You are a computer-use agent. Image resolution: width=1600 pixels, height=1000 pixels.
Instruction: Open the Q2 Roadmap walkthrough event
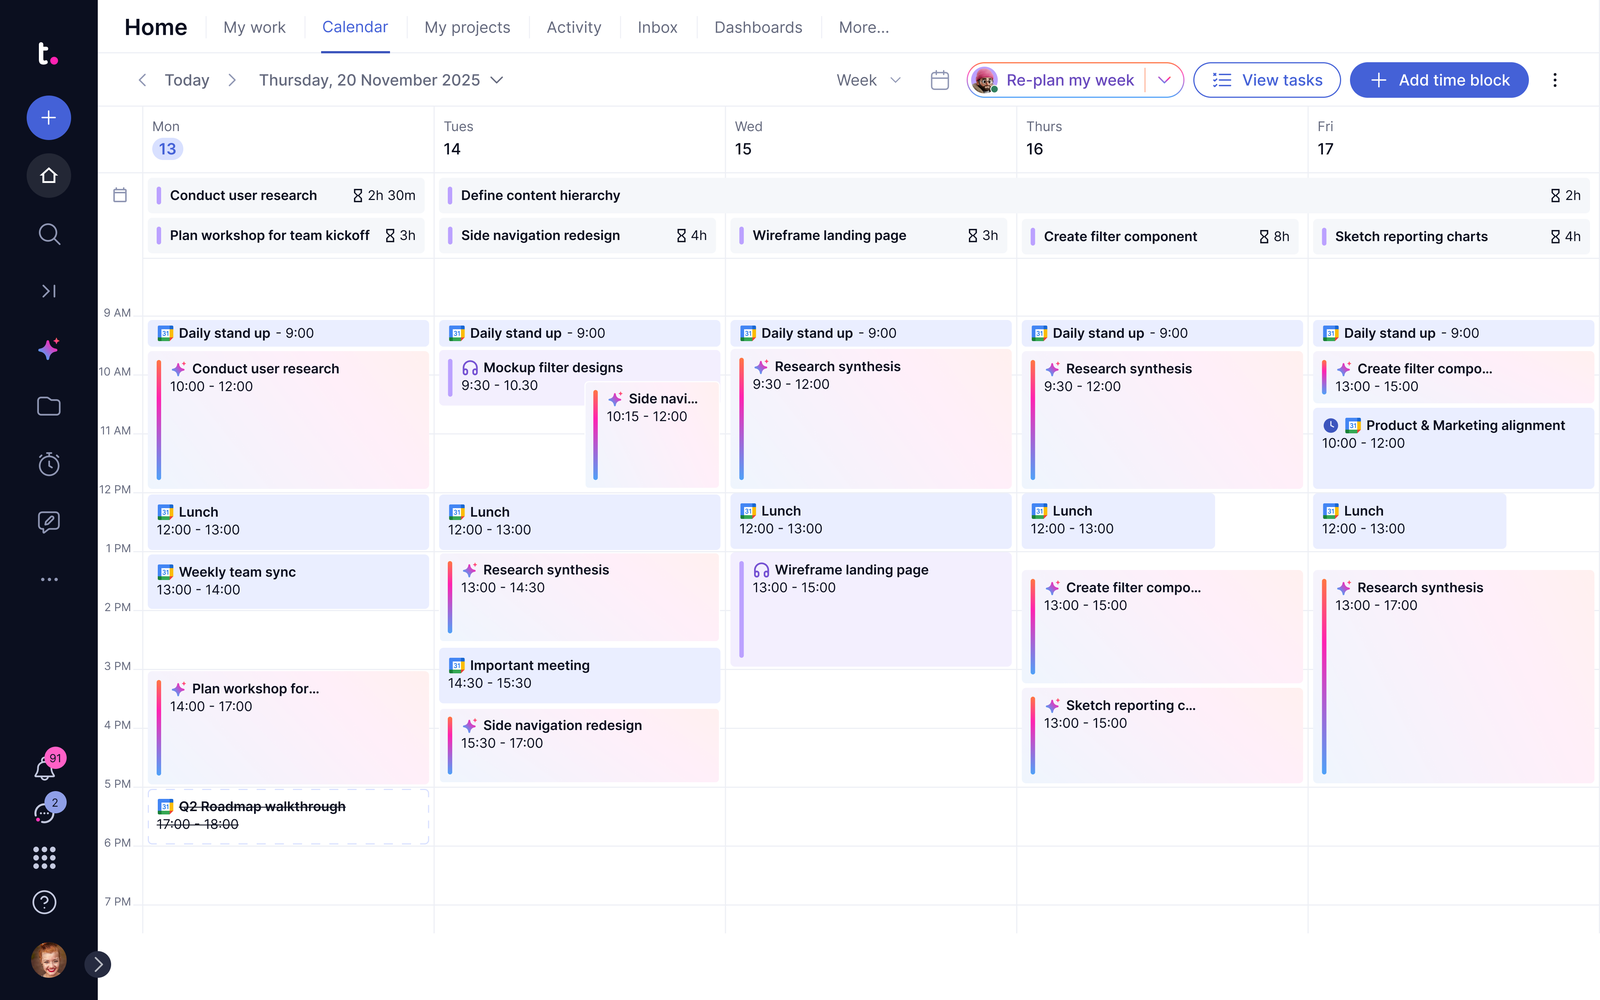[x=289, y=816]
